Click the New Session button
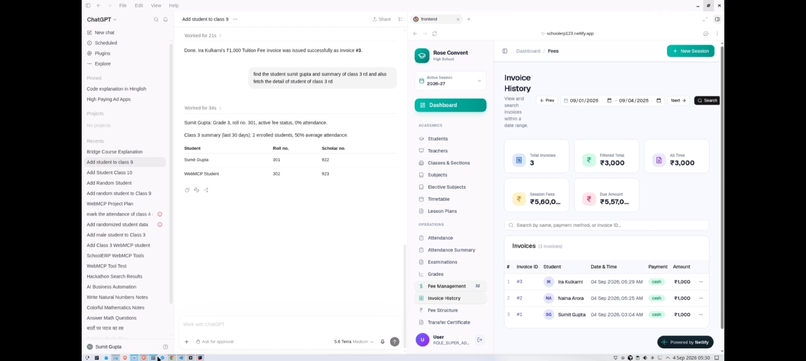 click(690, 51)
